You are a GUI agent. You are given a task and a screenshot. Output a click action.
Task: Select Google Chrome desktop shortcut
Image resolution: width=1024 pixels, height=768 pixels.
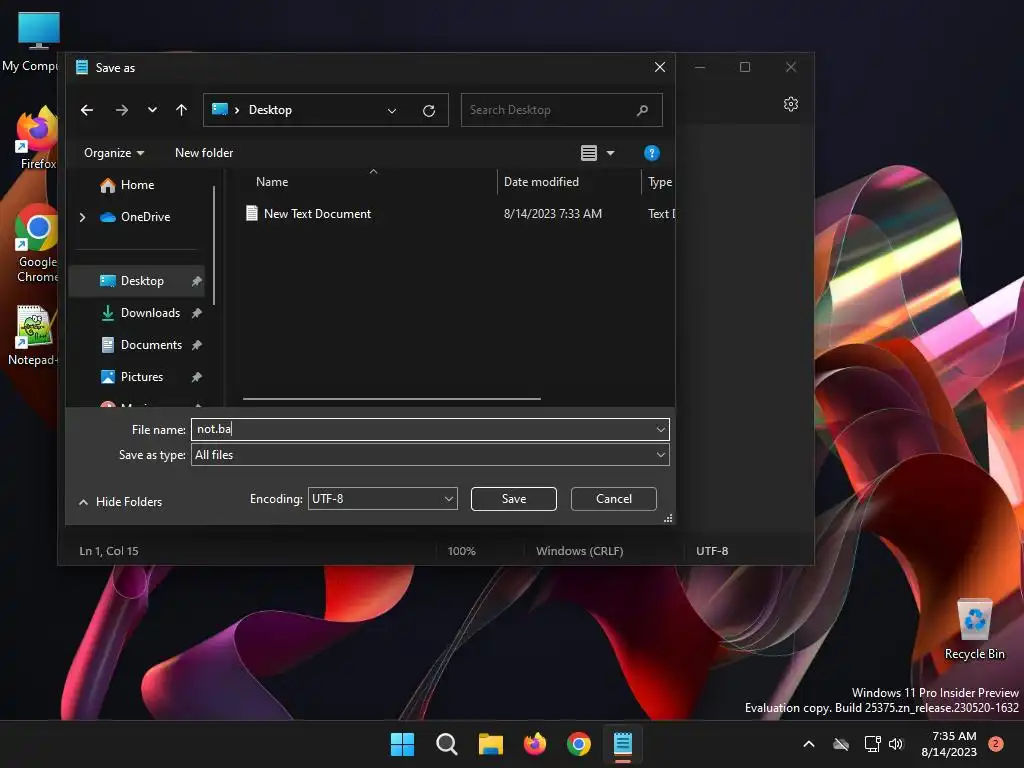coord(37,244)
